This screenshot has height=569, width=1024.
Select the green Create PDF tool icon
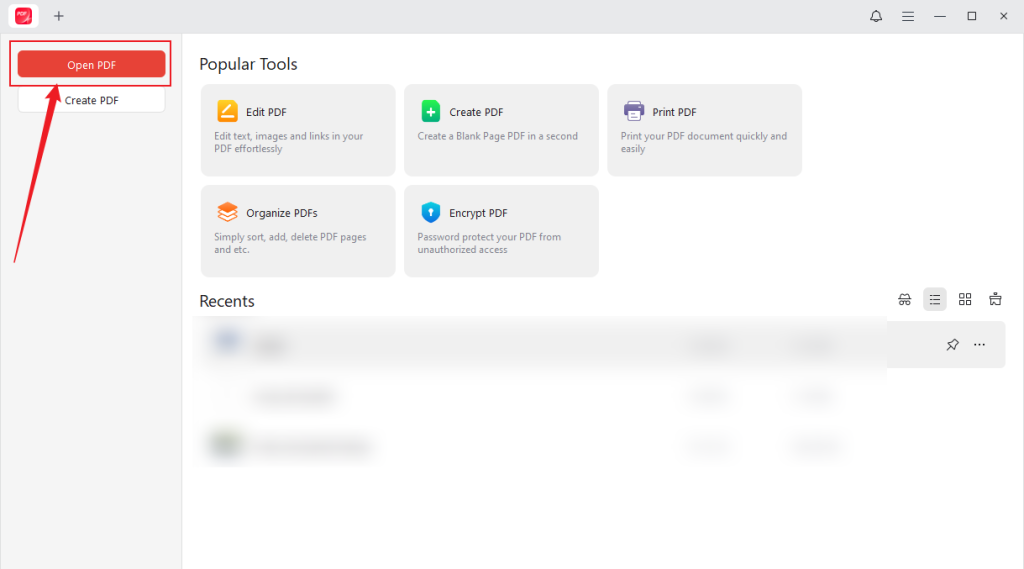[431, 111]
